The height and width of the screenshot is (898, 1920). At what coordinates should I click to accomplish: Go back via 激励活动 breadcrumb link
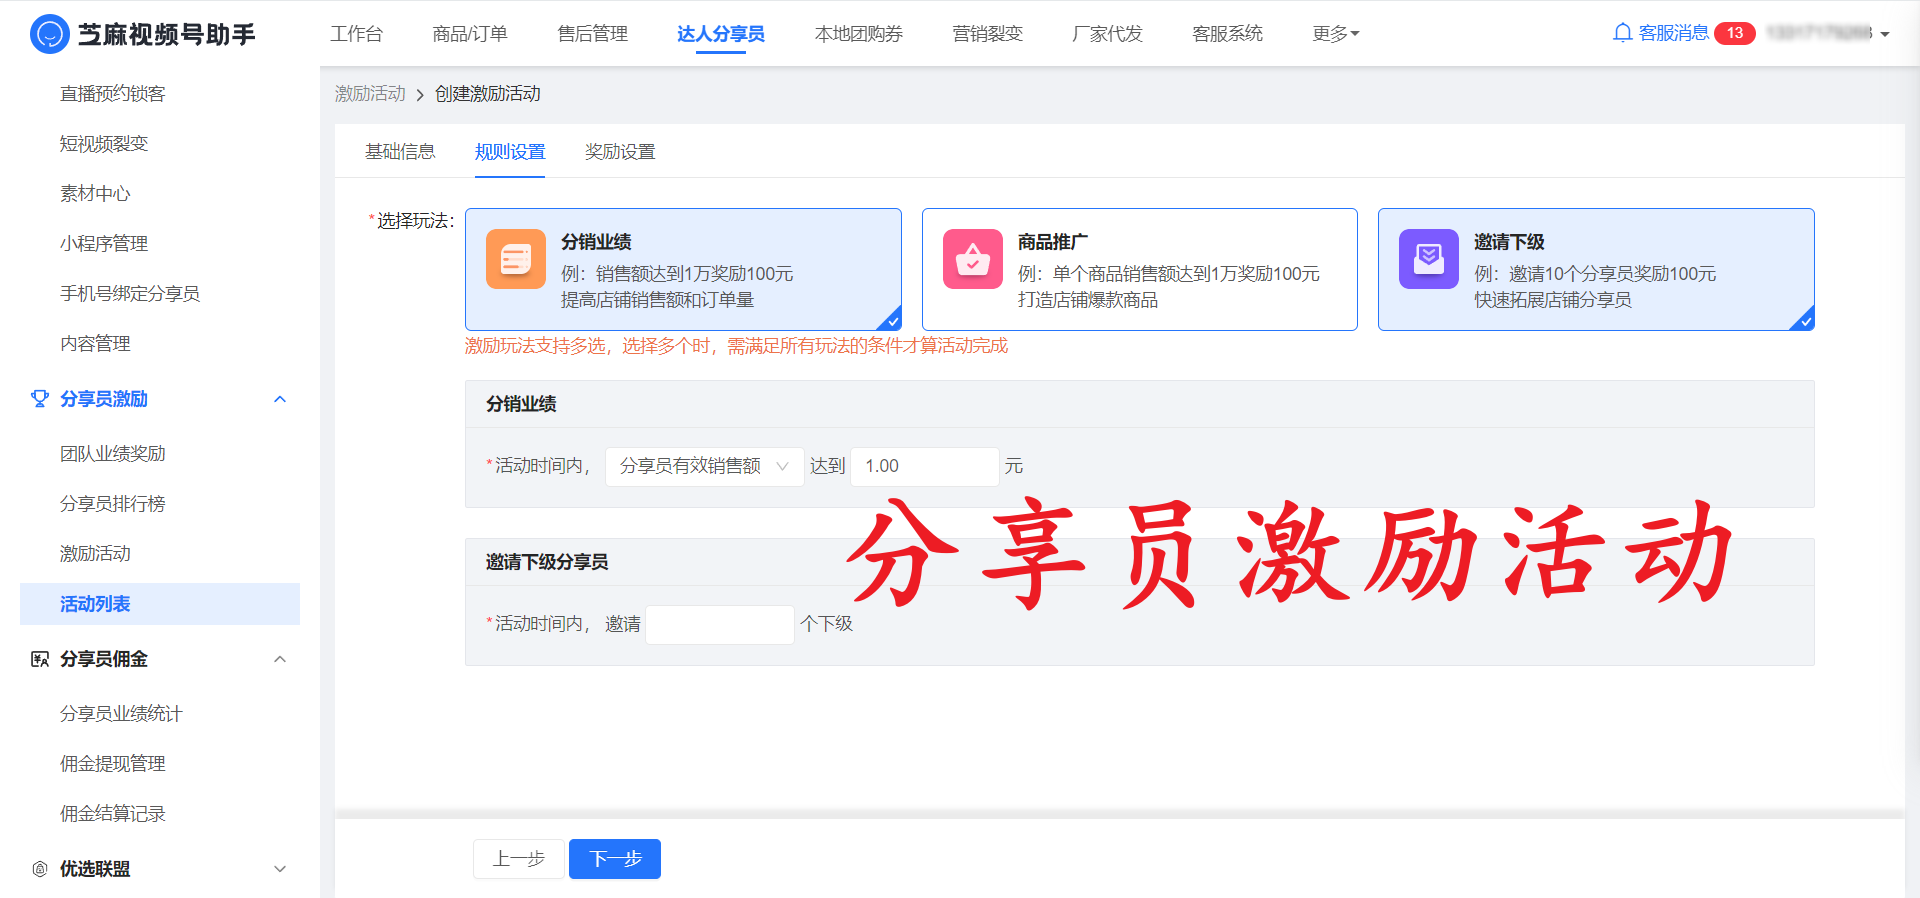(370, 94)
